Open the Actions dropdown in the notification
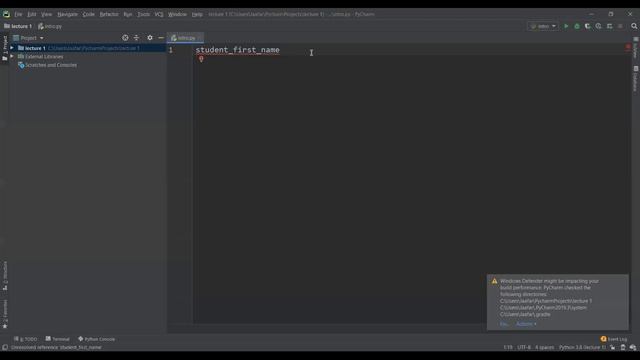The height and width of the screenshot is (360, 640). [526, 324]
